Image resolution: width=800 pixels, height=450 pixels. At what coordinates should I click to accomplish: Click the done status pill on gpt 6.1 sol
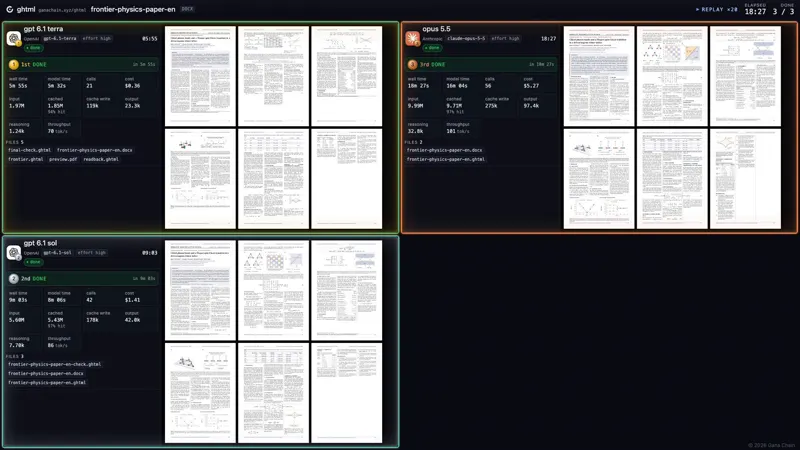[34, 262]
